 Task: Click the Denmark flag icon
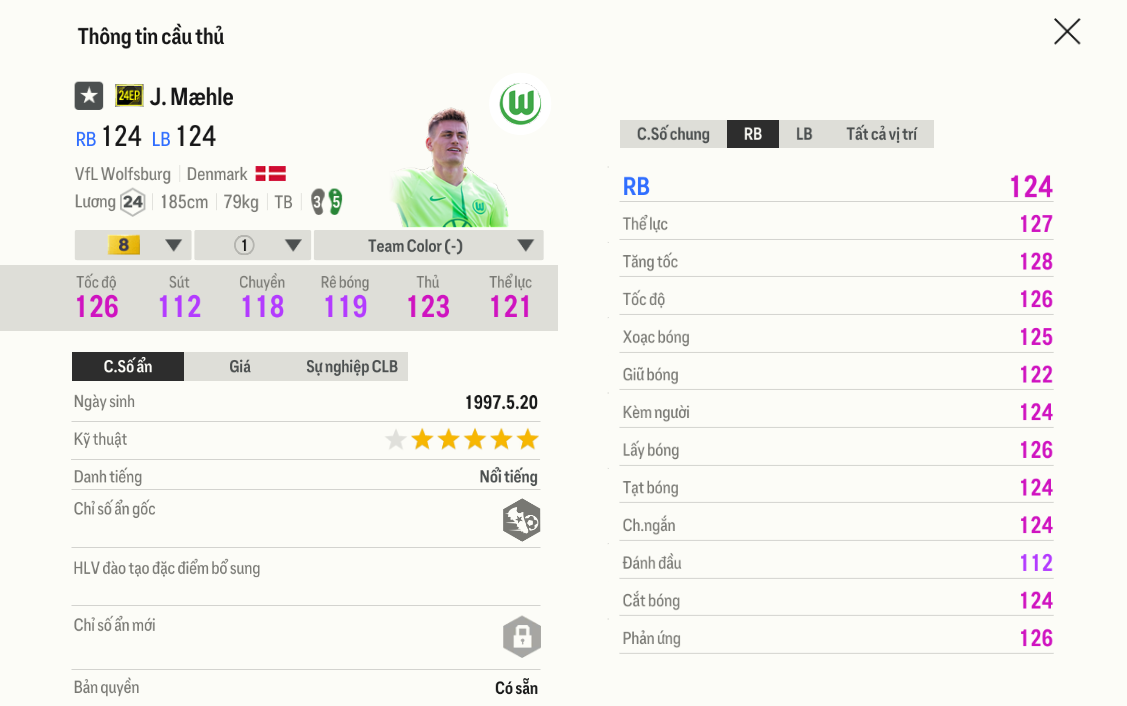point(270,174)
